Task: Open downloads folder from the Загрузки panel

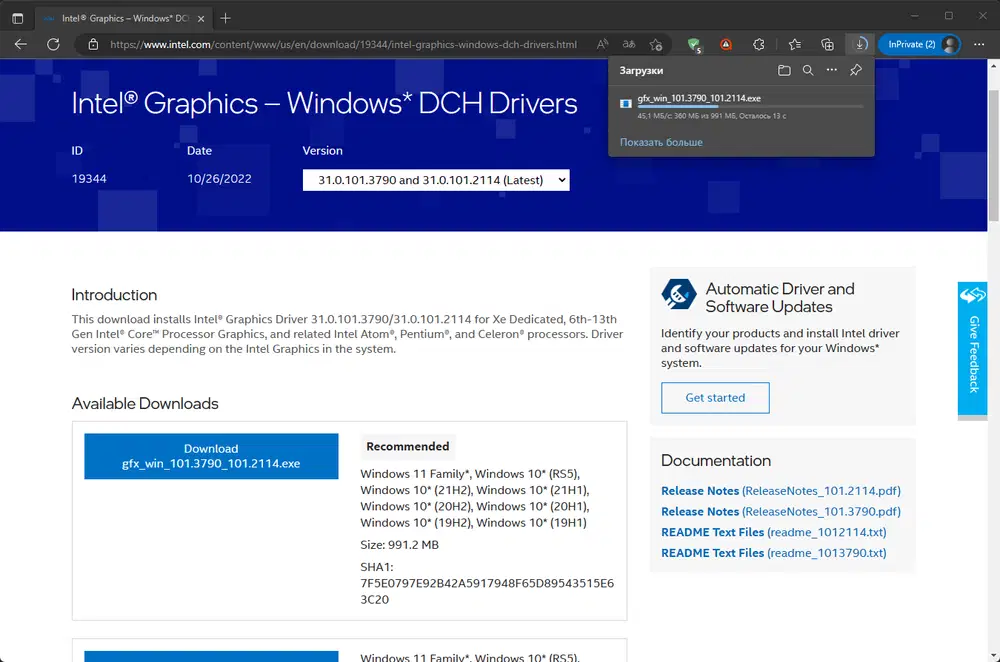Action: click(x=784, y=71)
